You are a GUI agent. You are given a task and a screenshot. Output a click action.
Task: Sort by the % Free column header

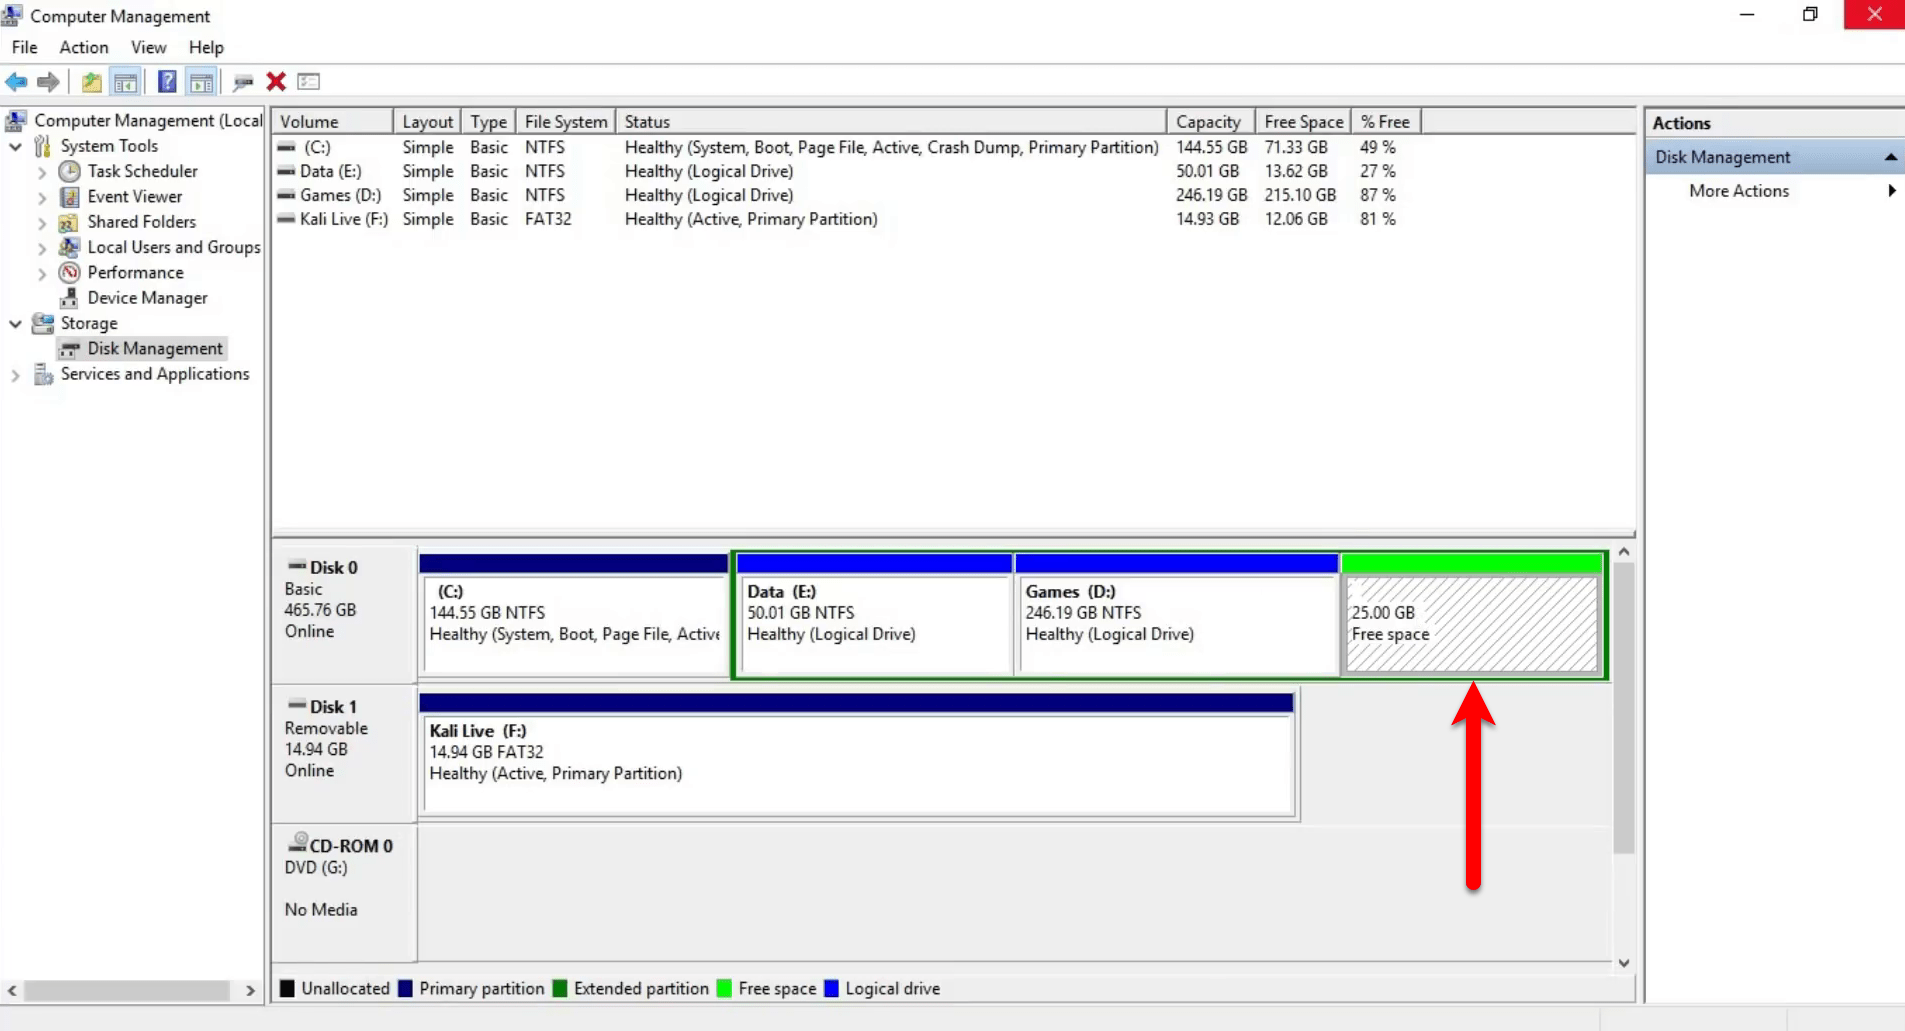tap(1386, 121)
